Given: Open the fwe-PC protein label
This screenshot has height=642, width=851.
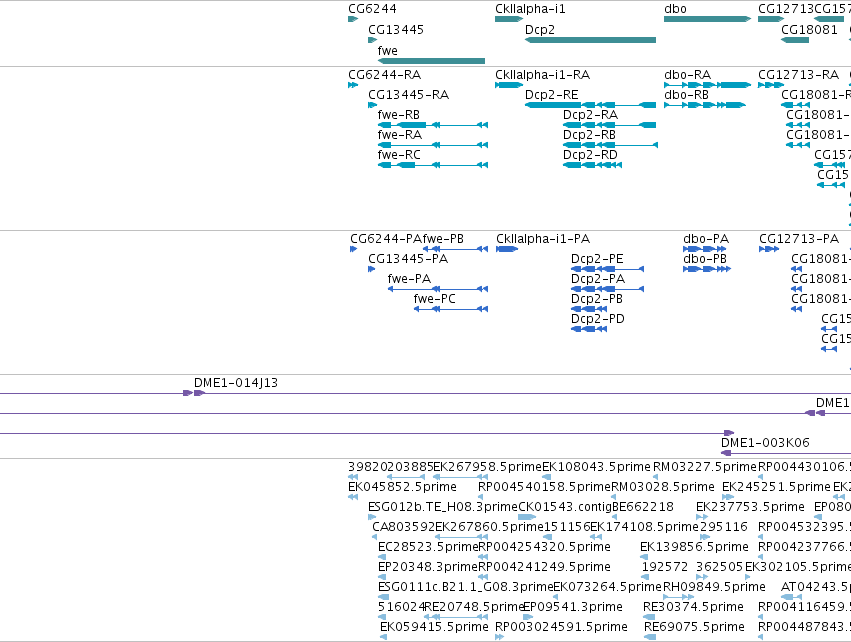Looking at the screenshot, I should coord(435,300).
